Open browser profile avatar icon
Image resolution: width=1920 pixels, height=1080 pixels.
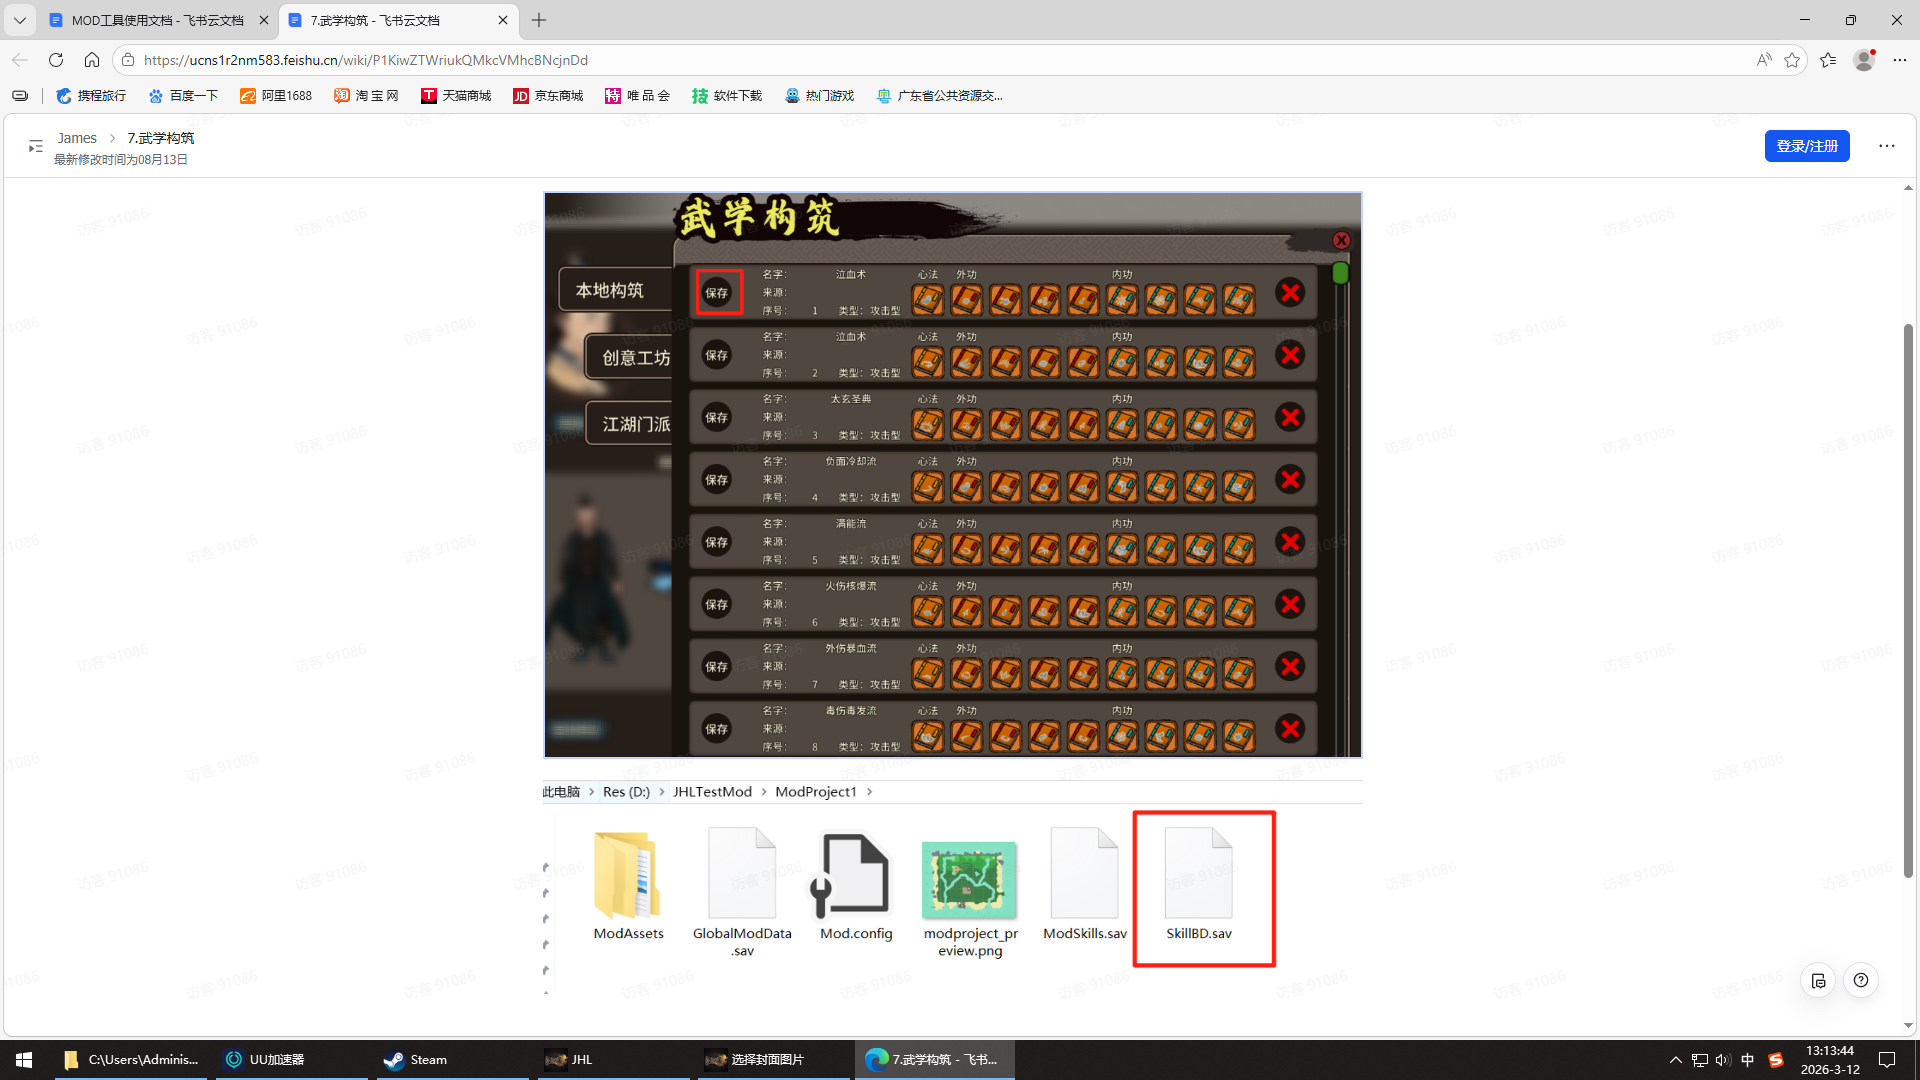[1864, 60]
